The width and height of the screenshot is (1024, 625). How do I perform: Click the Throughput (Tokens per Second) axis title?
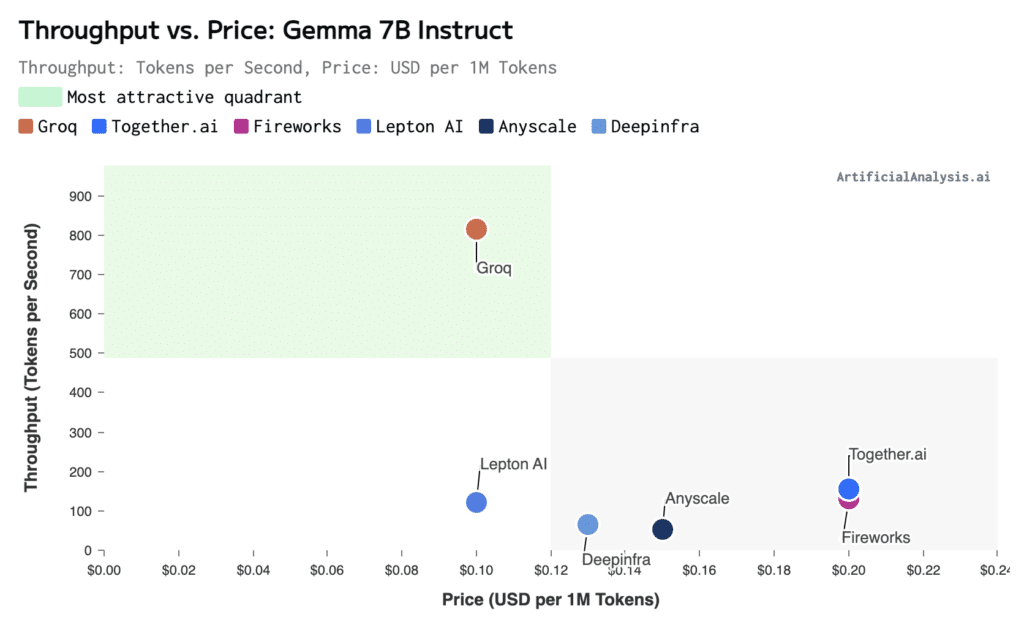(x=31, y=357)
